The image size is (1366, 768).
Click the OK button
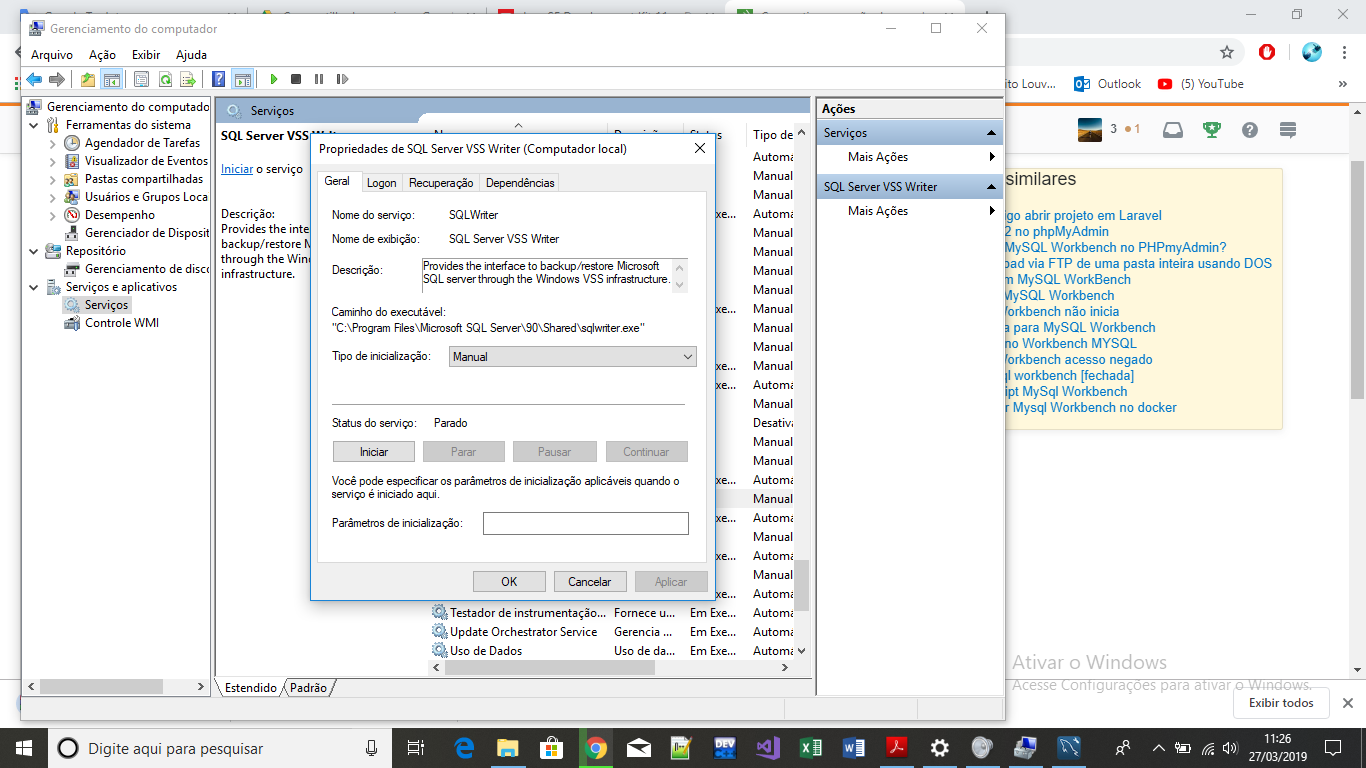[x=509, y=582]
